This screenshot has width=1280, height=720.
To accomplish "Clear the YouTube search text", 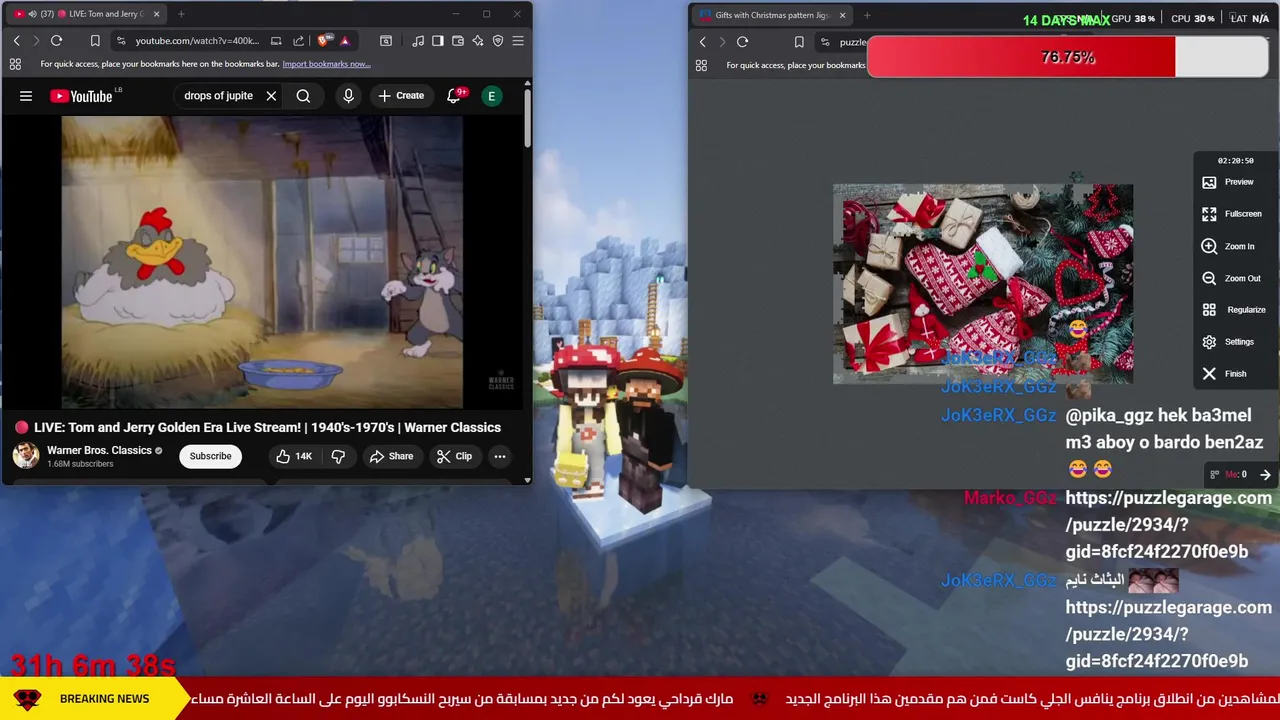I will 271,96.
